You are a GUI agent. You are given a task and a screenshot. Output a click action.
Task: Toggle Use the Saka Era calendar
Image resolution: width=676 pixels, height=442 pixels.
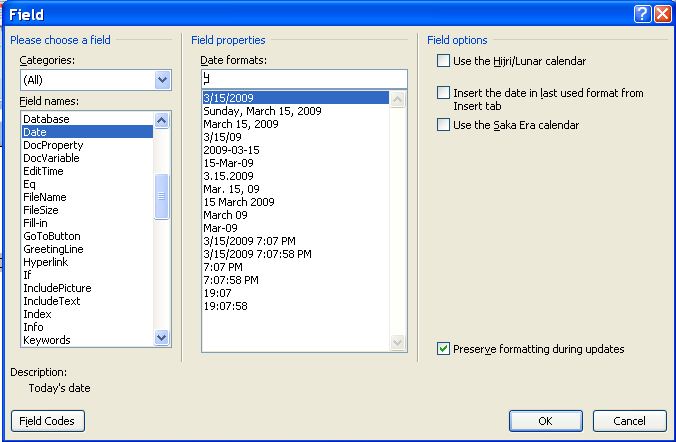[443, 125]
